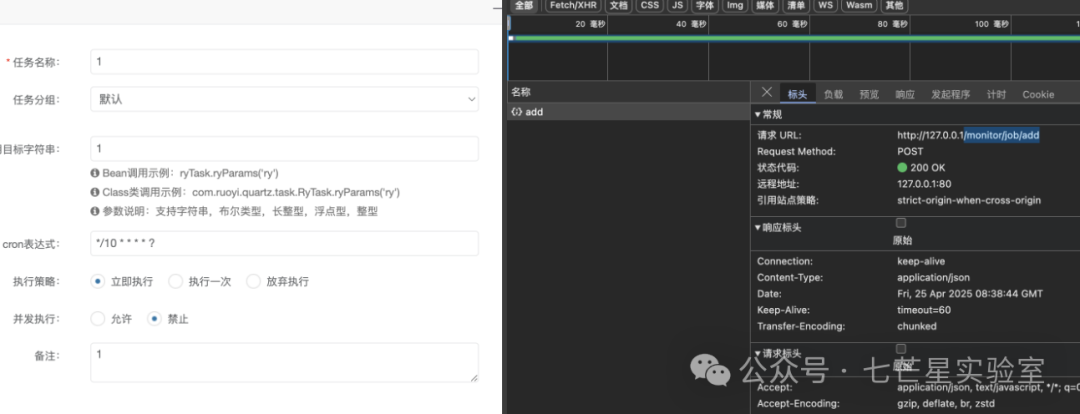Switch to the 标头 tab
Viewport: 1080px width, 414px height.
(798, 94)
